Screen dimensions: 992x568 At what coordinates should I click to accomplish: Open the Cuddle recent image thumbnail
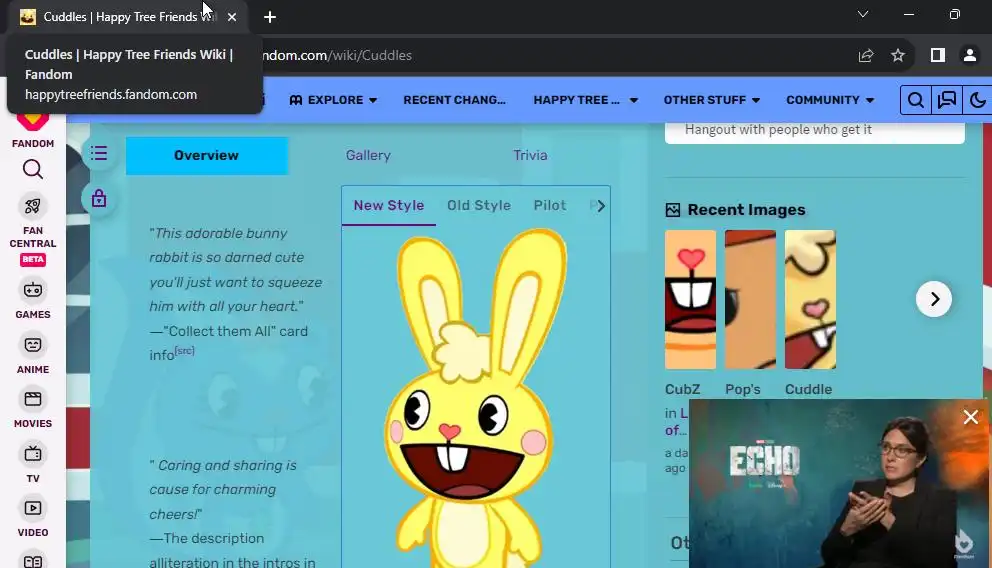(x=810, y=299)
